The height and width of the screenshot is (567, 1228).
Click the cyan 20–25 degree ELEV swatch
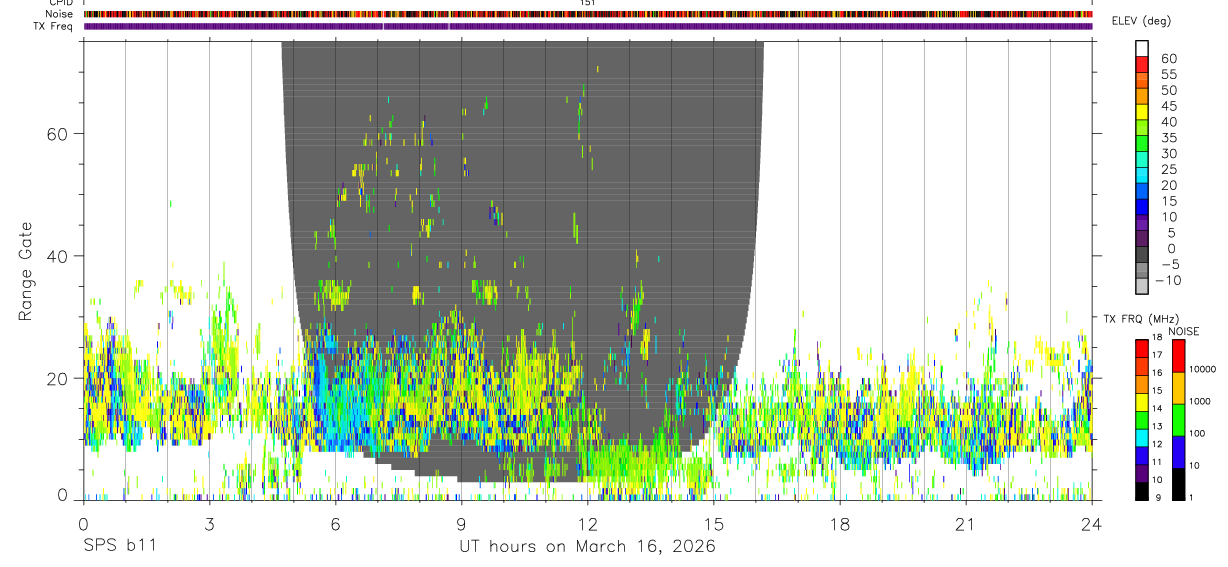tap(1142, 175)
